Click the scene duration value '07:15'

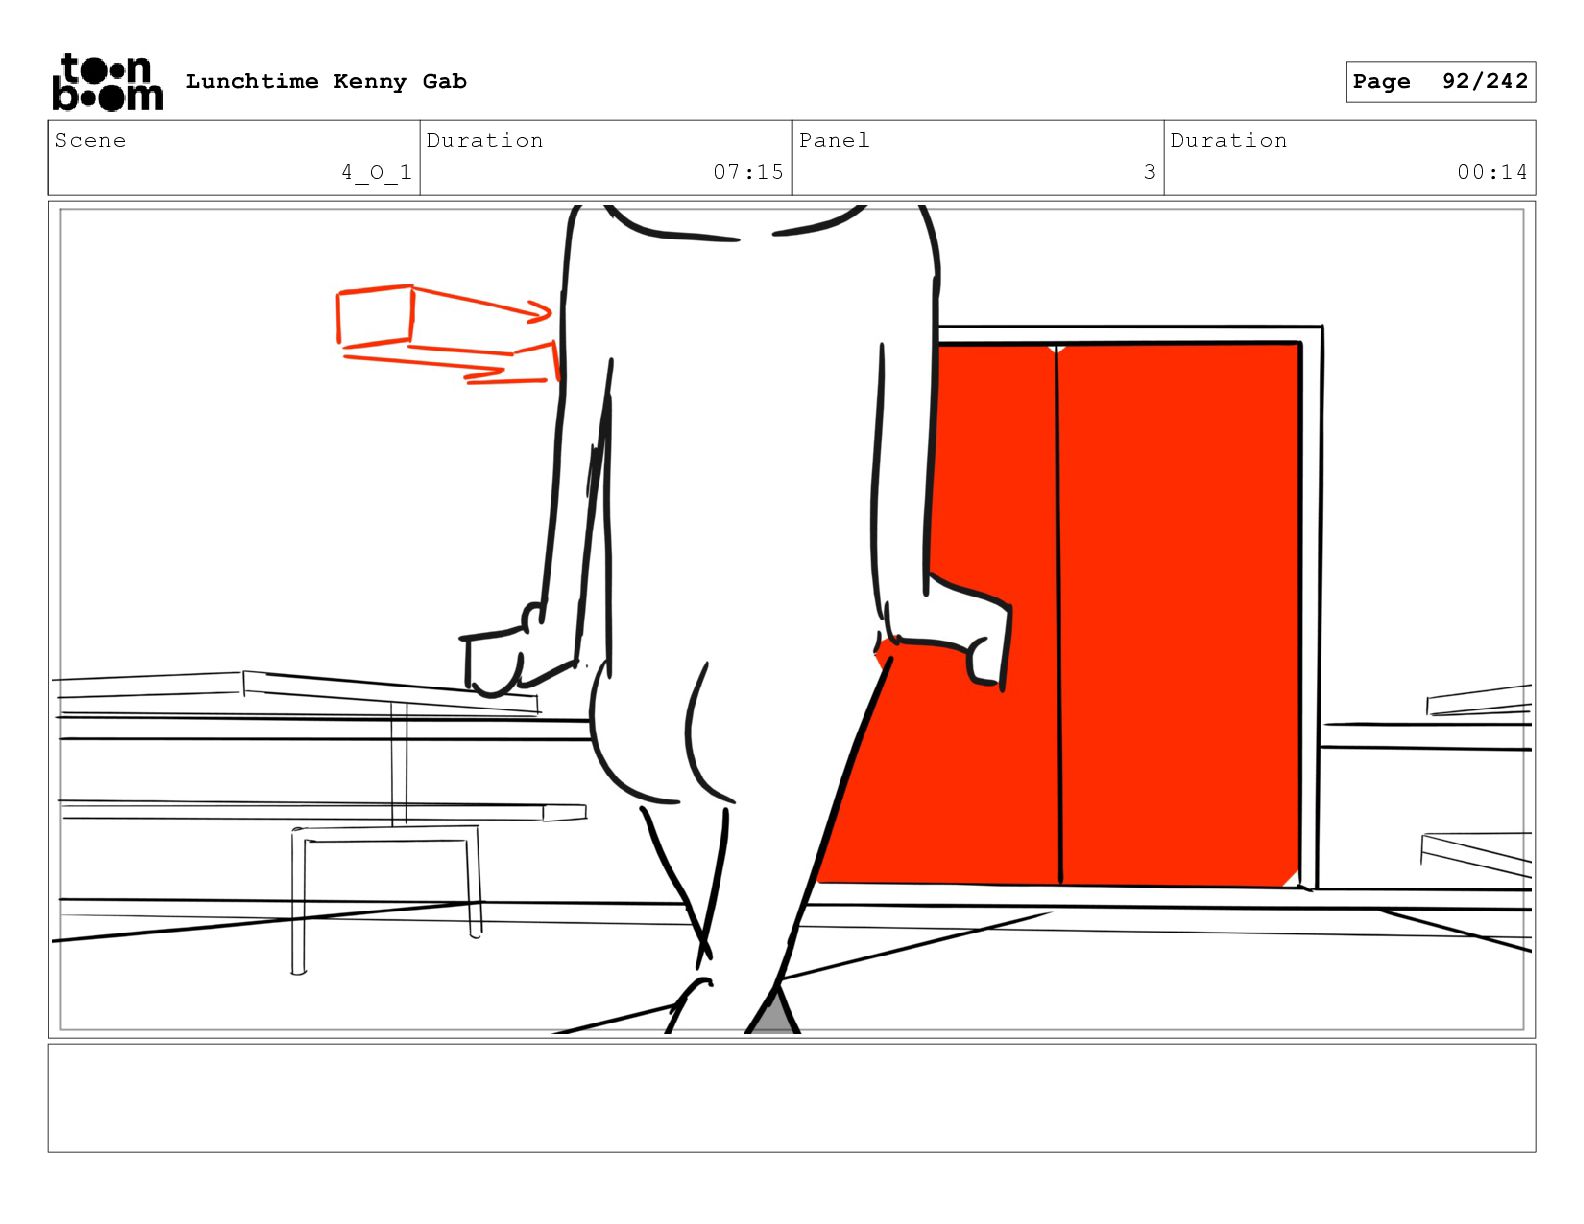tap(748, 172)
